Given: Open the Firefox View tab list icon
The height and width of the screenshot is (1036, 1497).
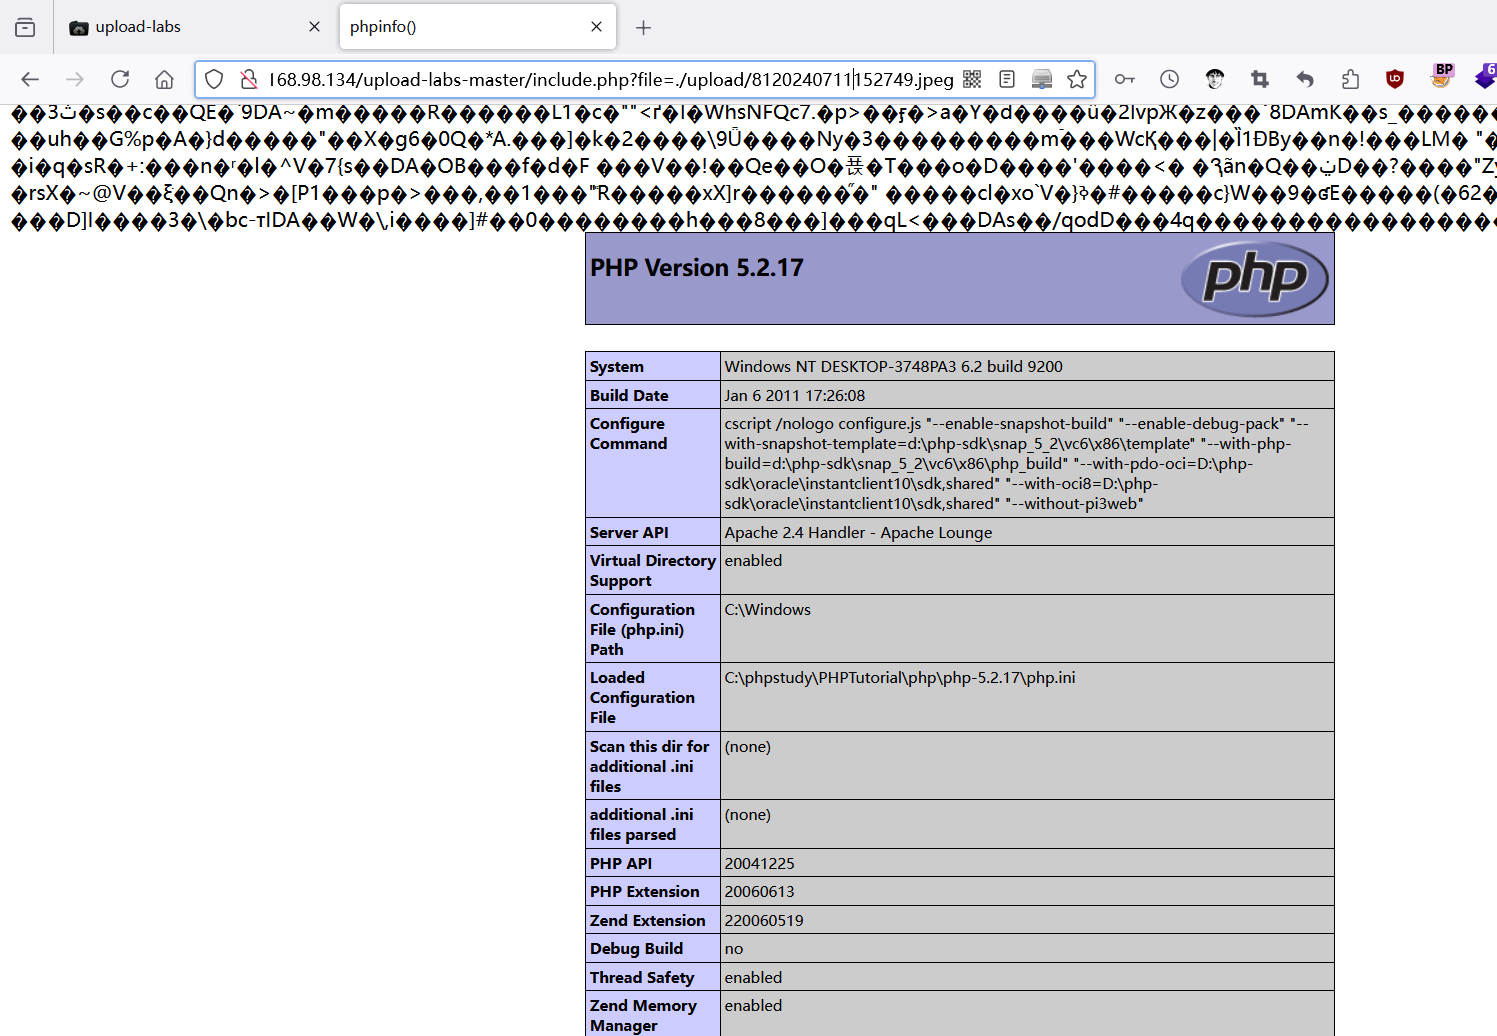Looking at the screenshot, I should [x=25, y=27].
